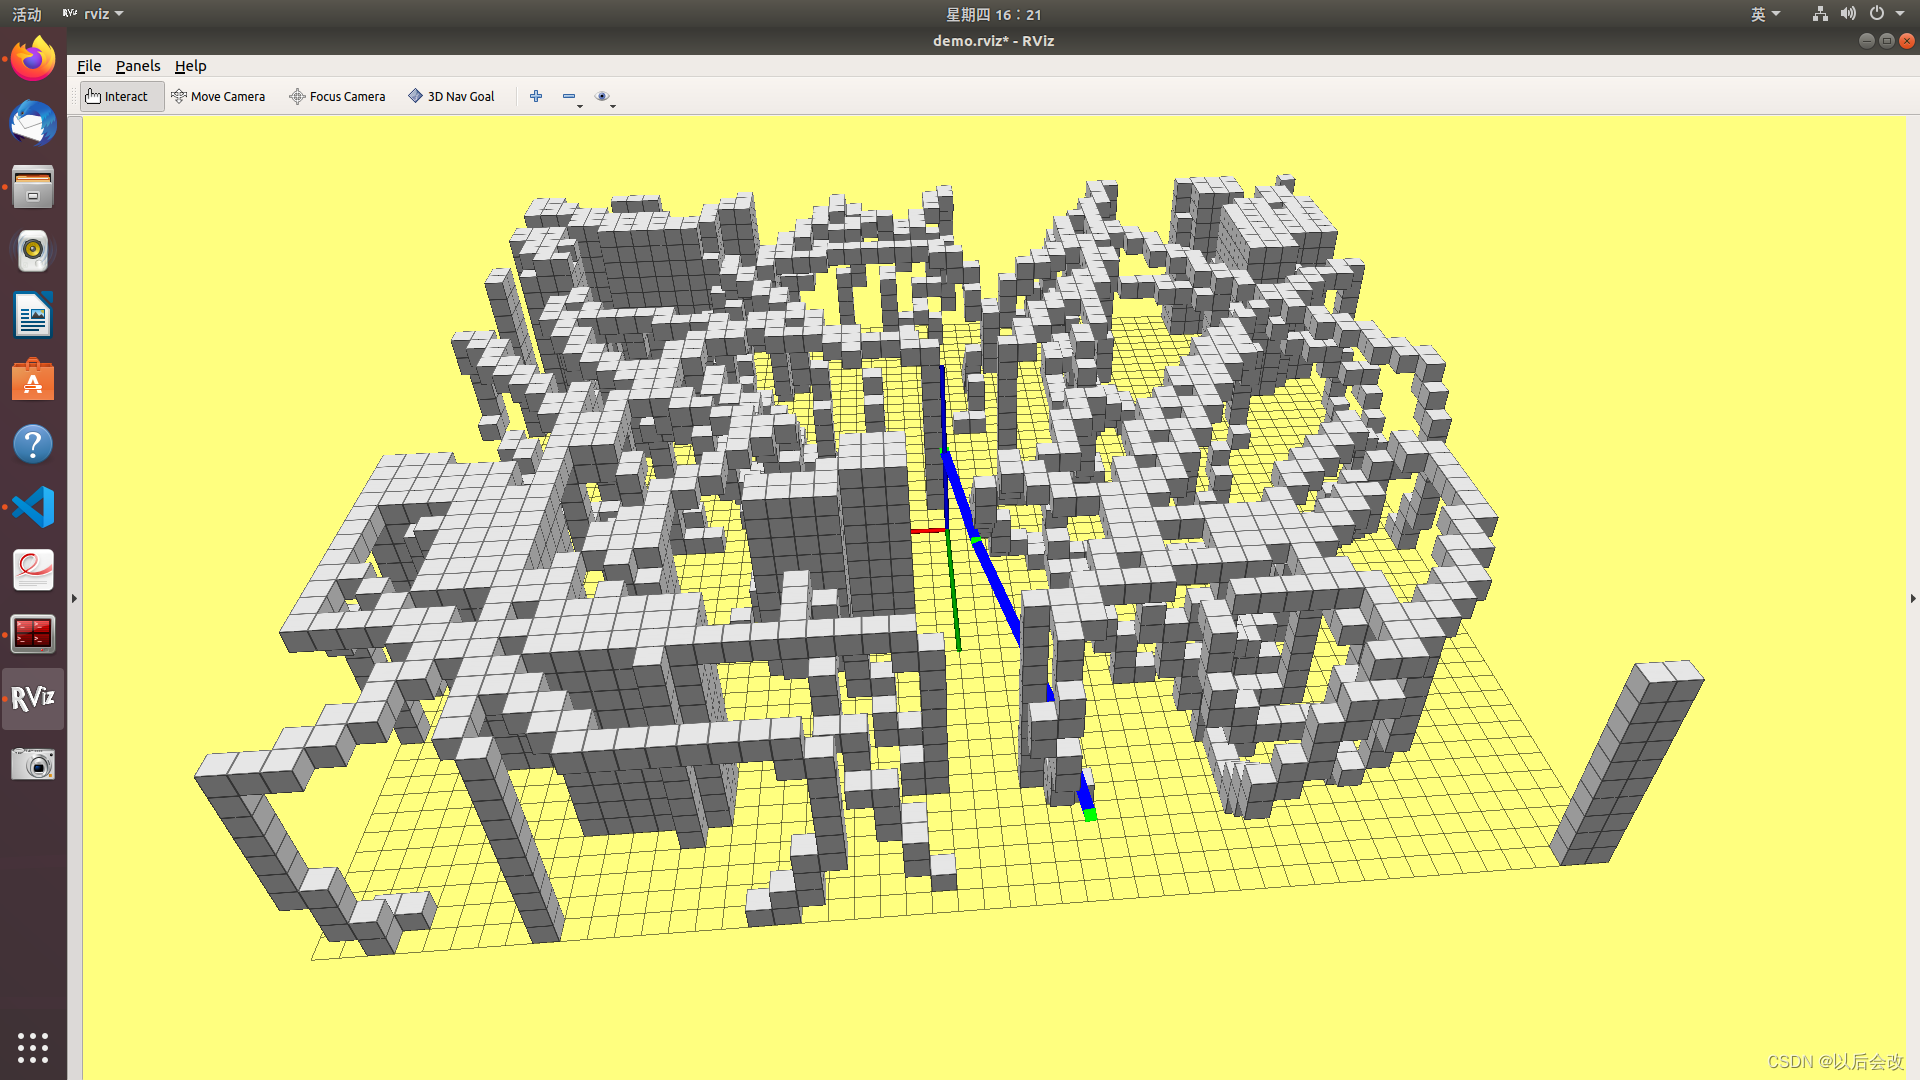The width and height of the screenshot is (1920, 1080).
Task: Open the Panels menu
Action: click(138, 66)
